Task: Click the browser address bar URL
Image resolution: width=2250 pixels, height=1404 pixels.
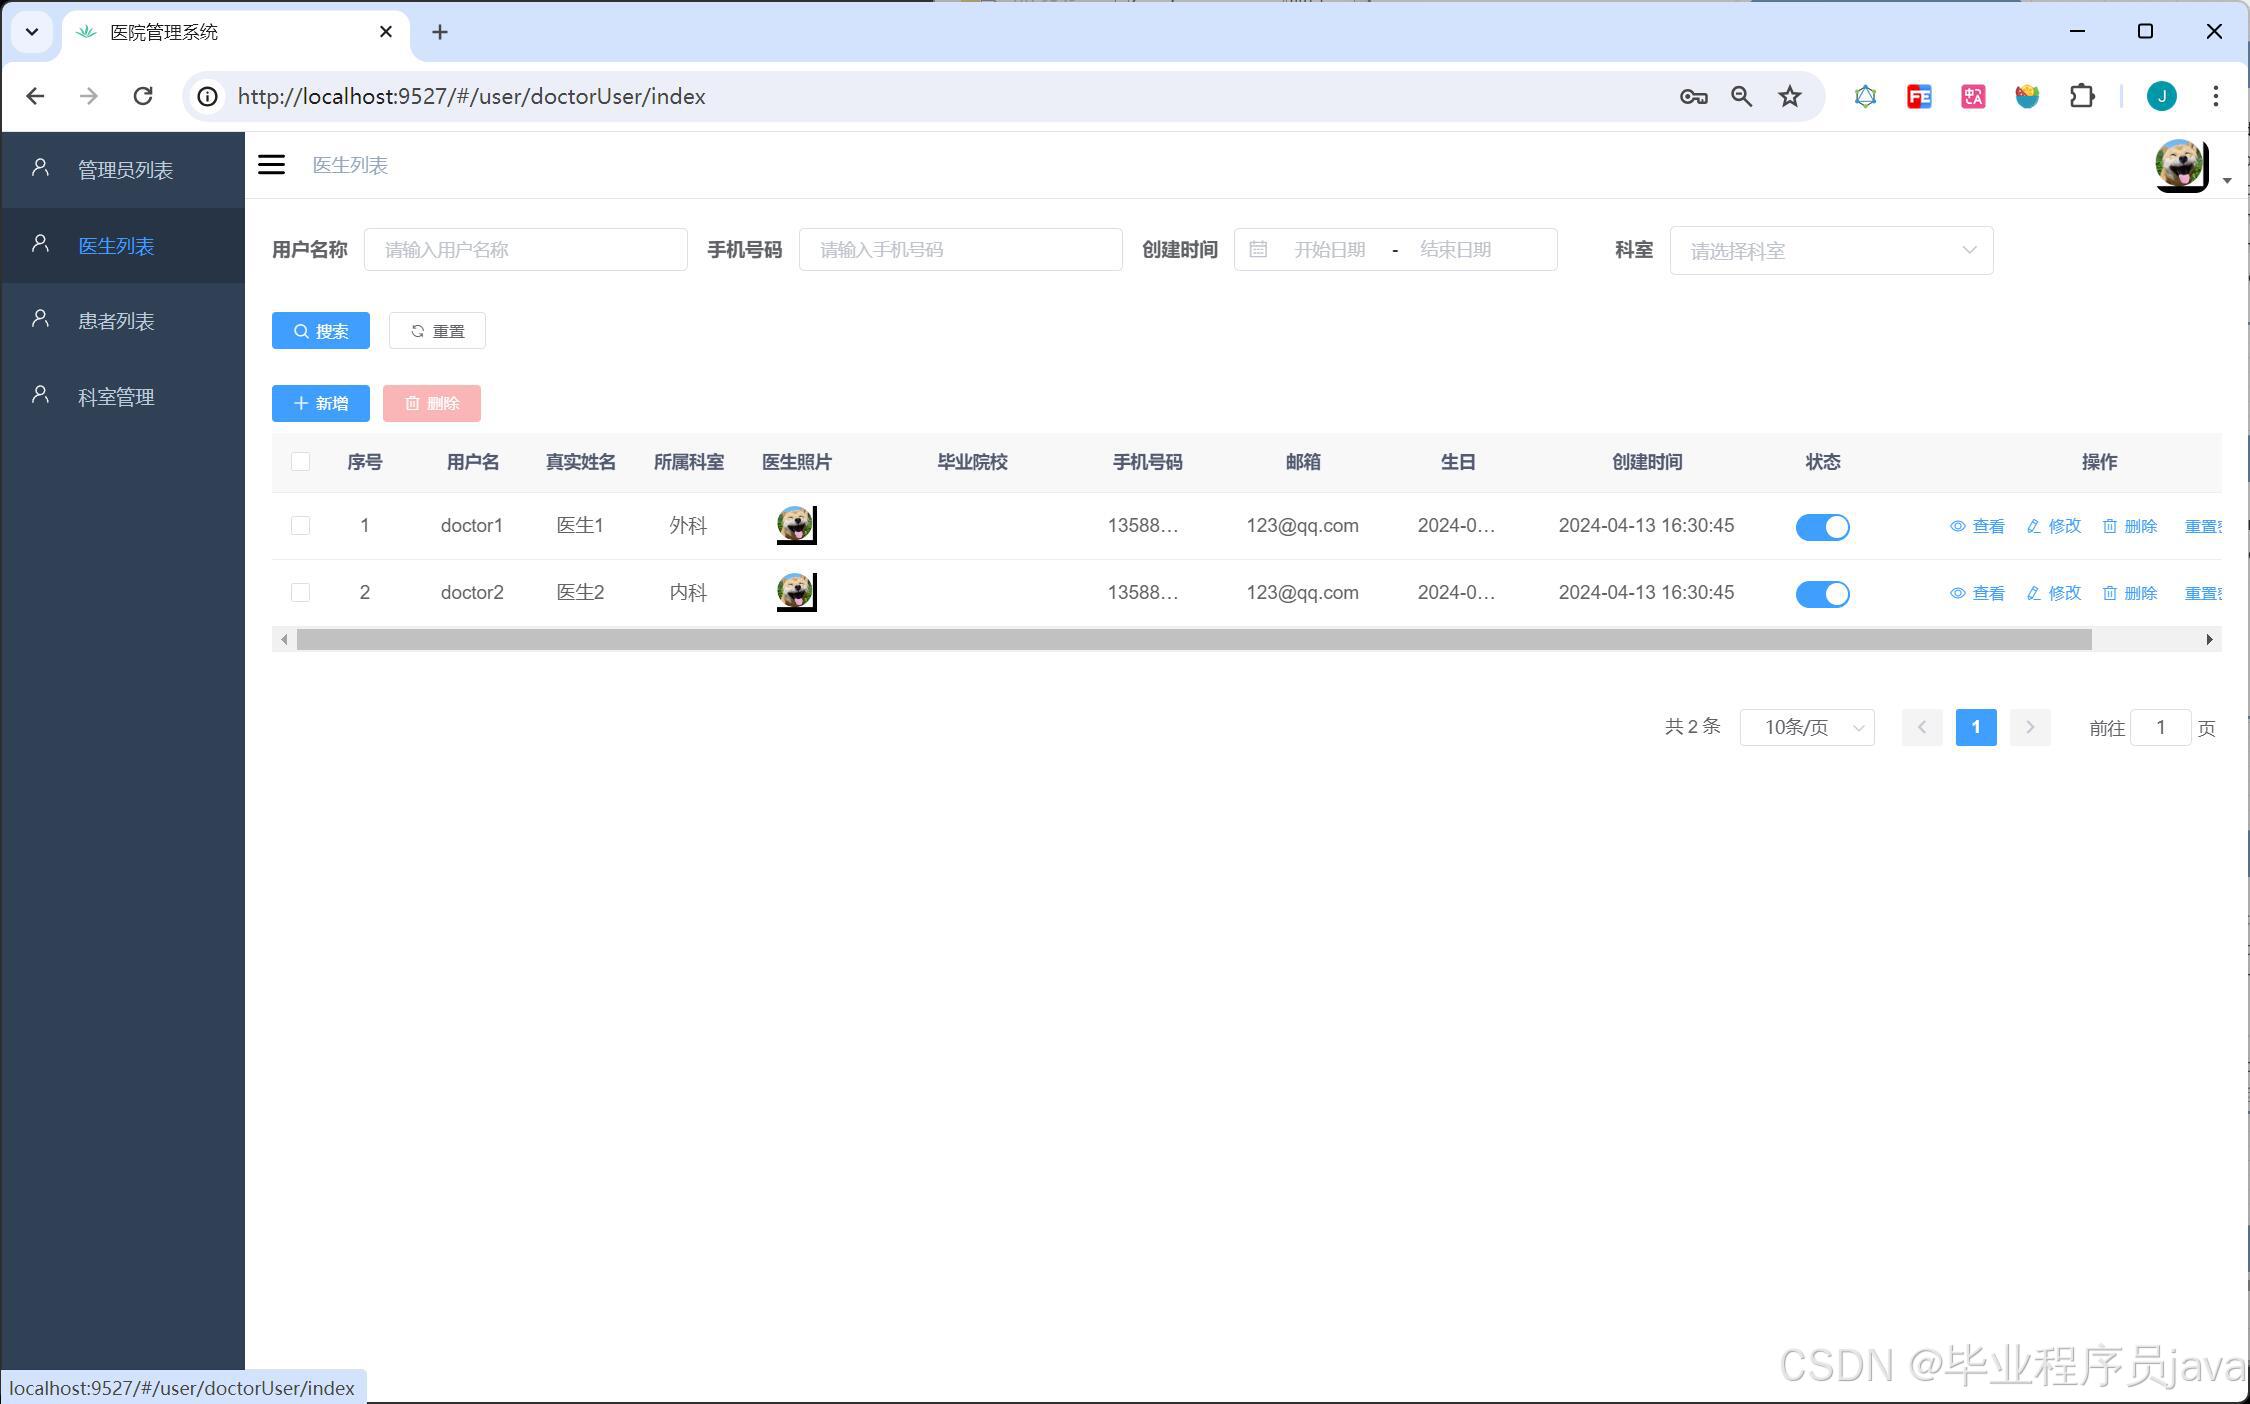Action: [x=471, y=96]
